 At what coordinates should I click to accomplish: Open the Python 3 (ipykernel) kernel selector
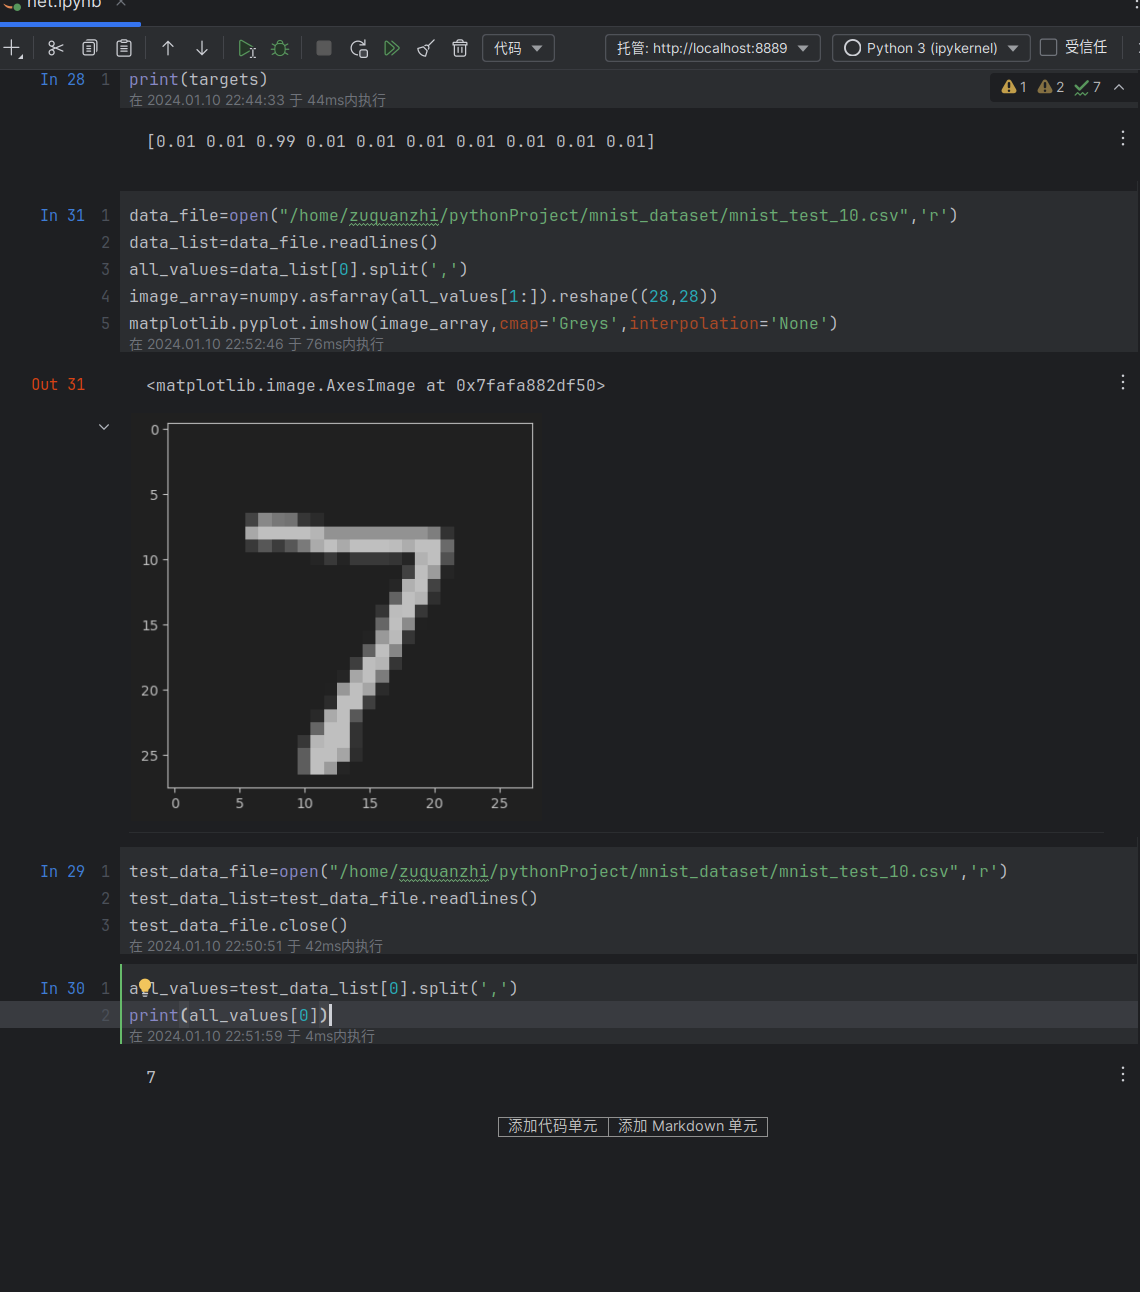(x=931, y=48)
